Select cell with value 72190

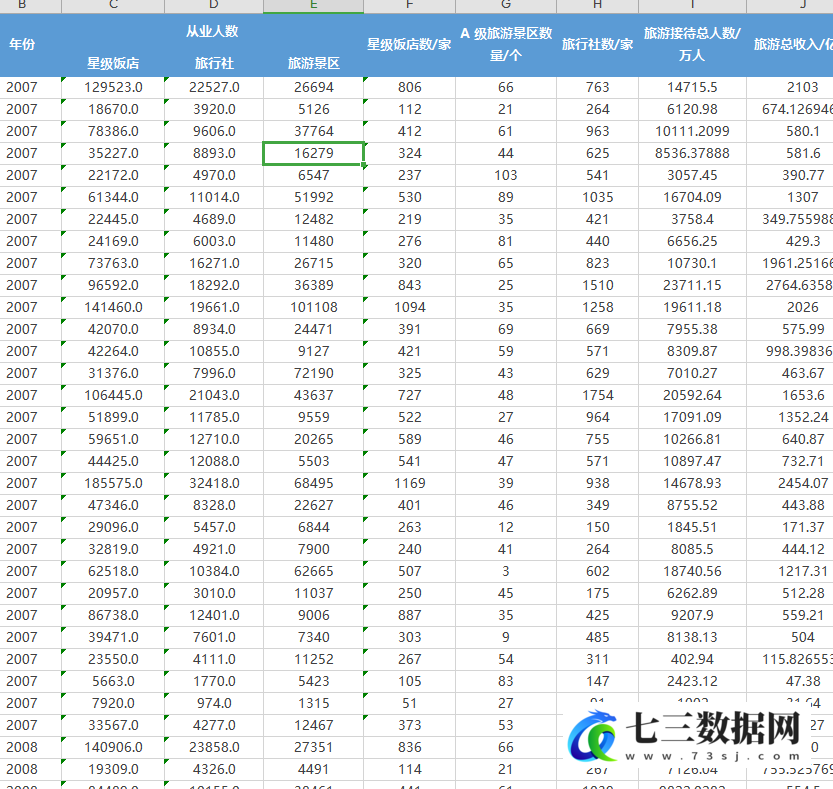313,374
